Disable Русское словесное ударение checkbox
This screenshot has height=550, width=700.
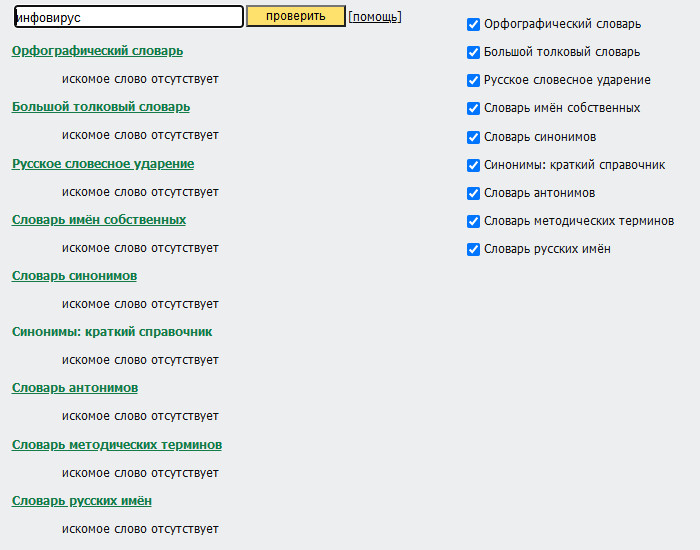click(473, 80)
